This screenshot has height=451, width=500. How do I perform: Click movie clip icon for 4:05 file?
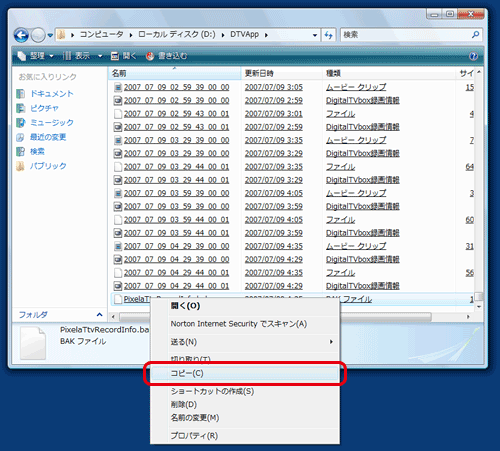point(118,193)
